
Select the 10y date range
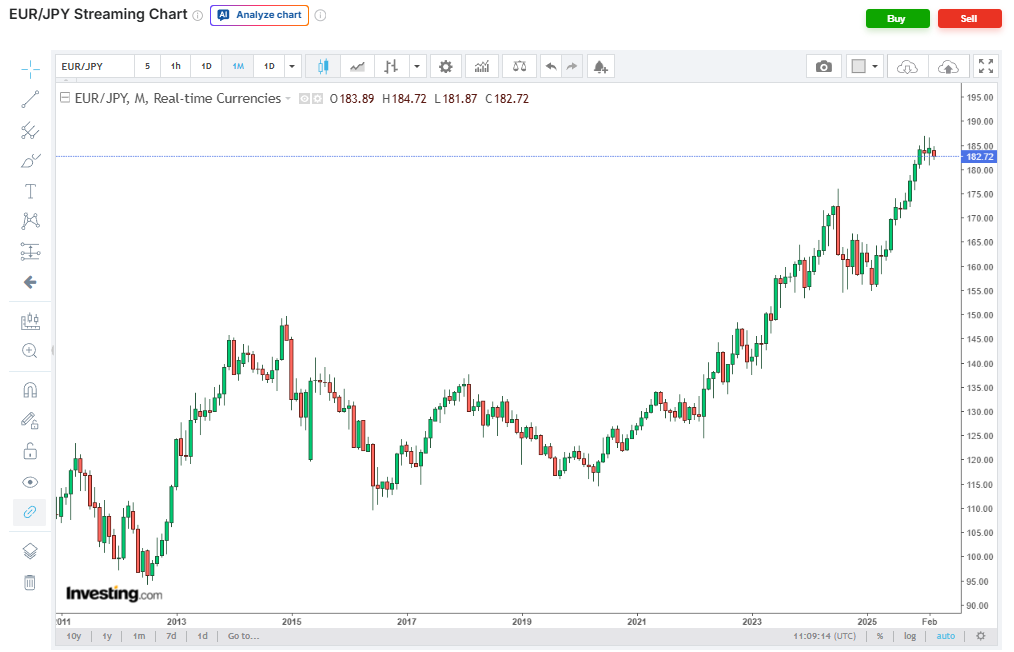(x=73, y=636)
